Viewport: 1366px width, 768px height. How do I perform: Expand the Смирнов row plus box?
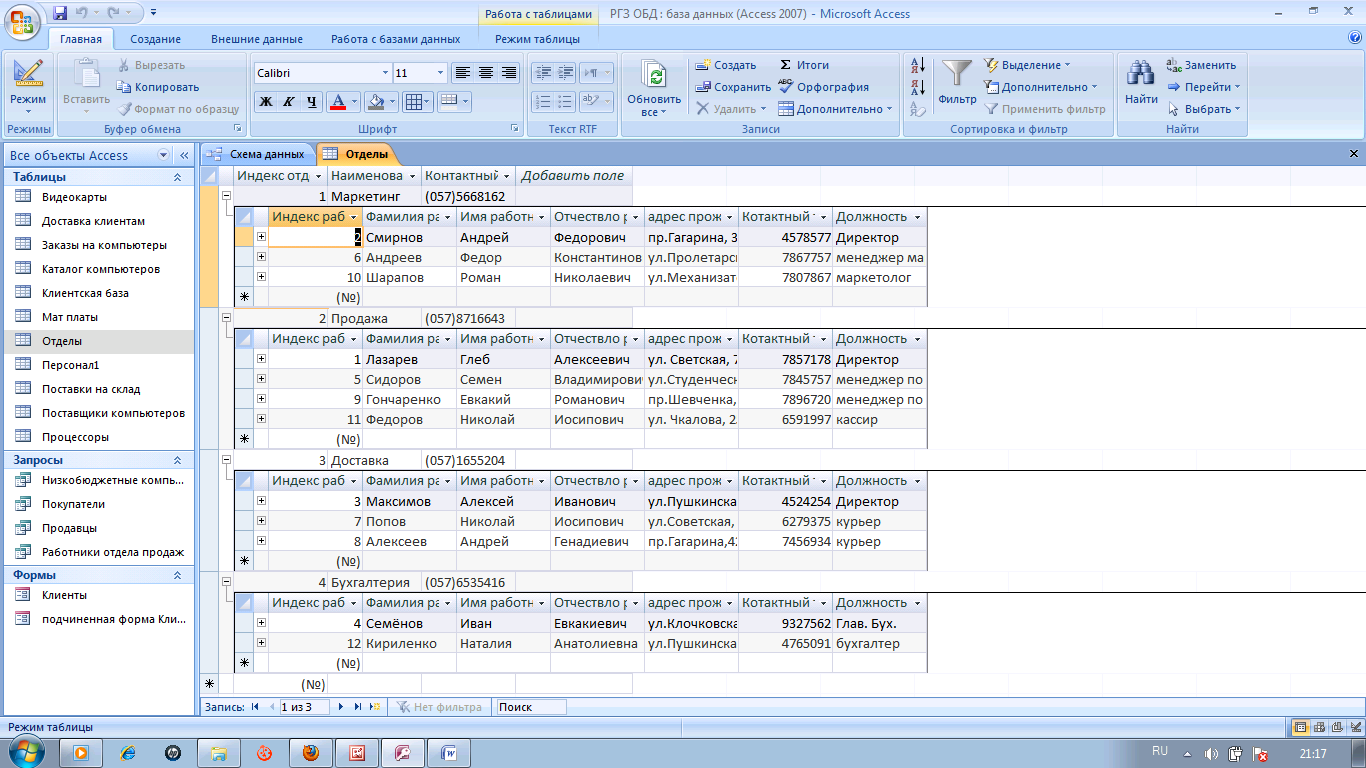[261, 237]
